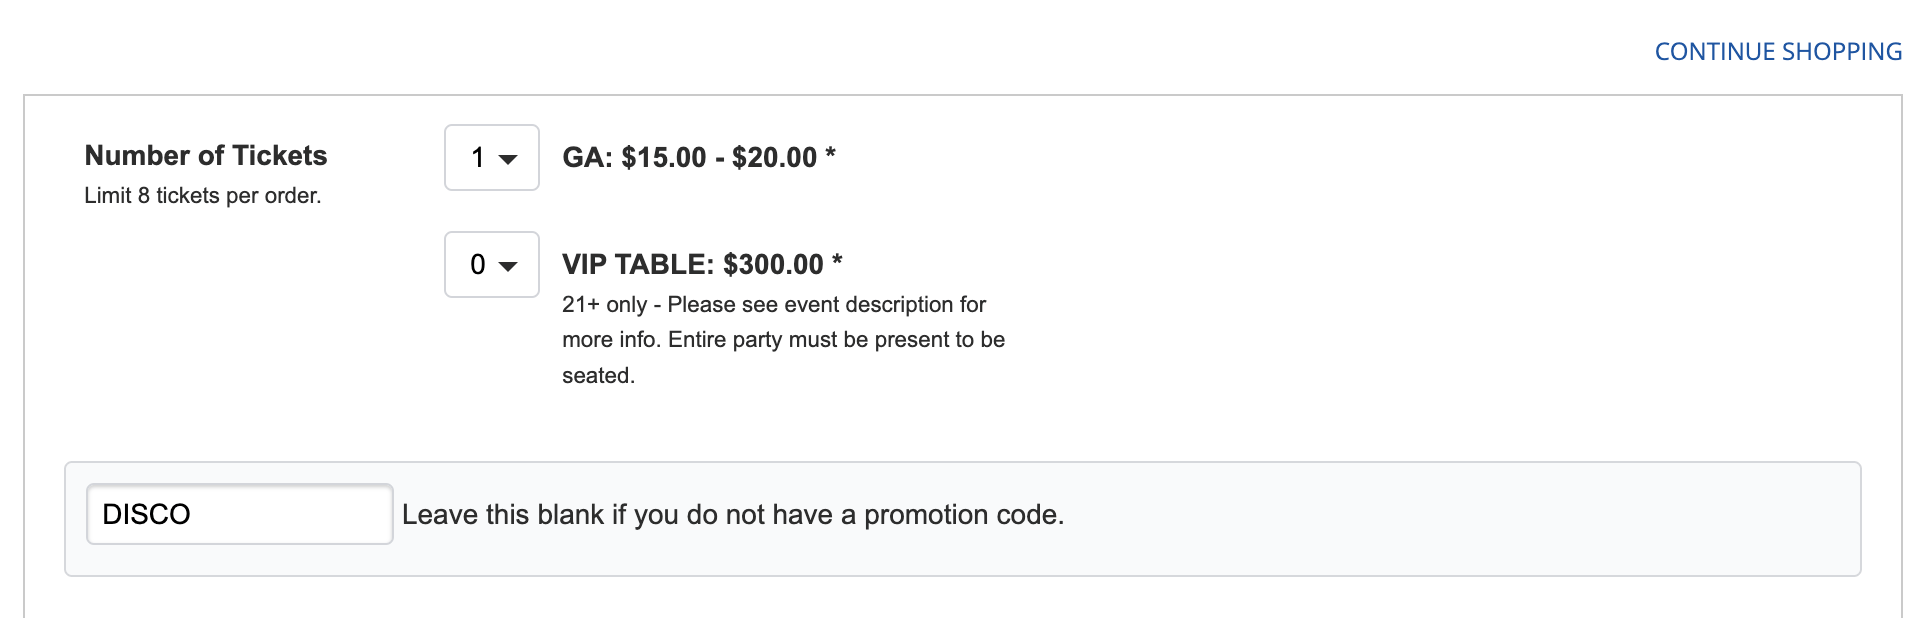Click the number 1 in GA selector
1928x618 pixels.
(478, 158)
